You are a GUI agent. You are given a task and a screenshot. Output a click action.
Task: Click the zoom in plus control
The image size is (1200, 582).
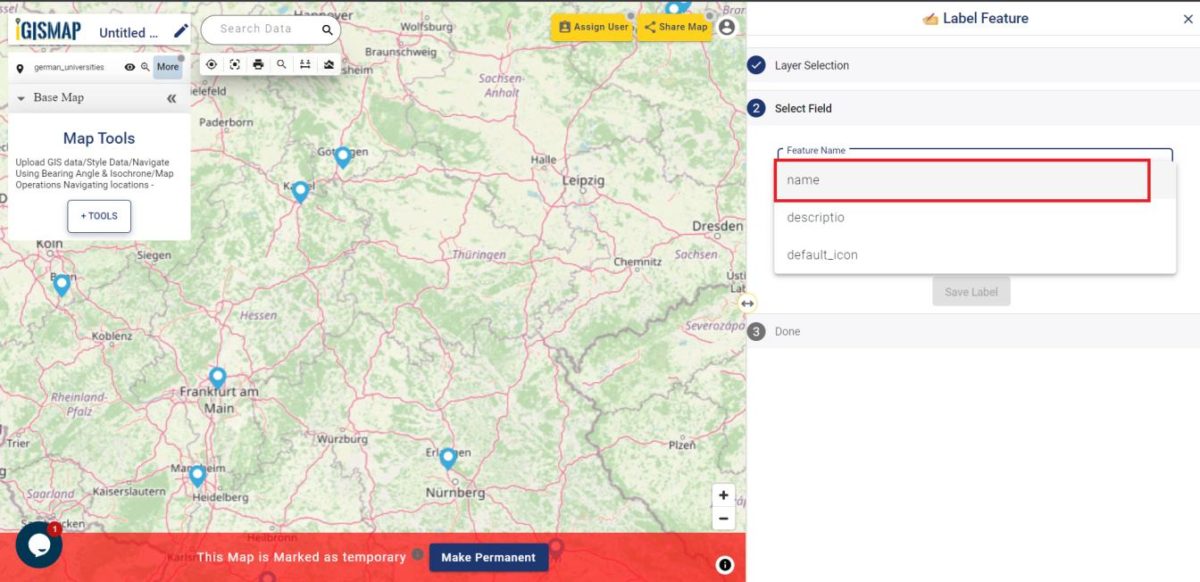(723, 494)
